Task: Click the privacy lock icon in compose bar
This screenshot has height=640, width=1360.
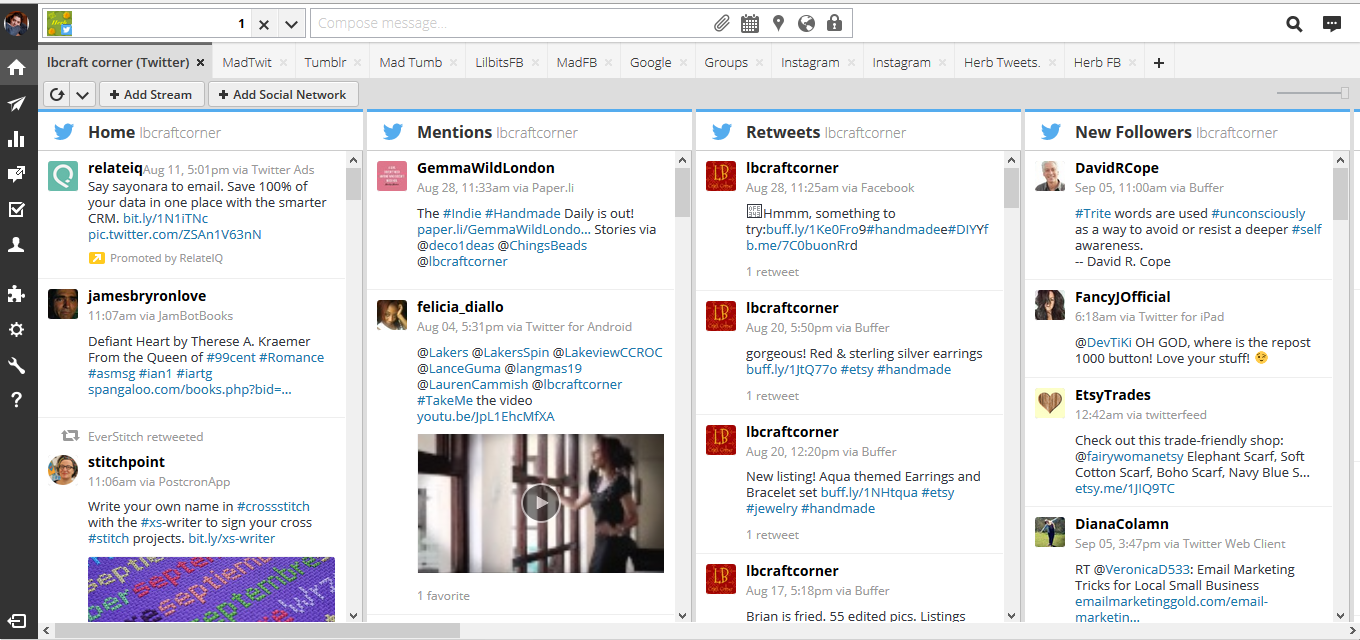Action: tap(834, 23)
